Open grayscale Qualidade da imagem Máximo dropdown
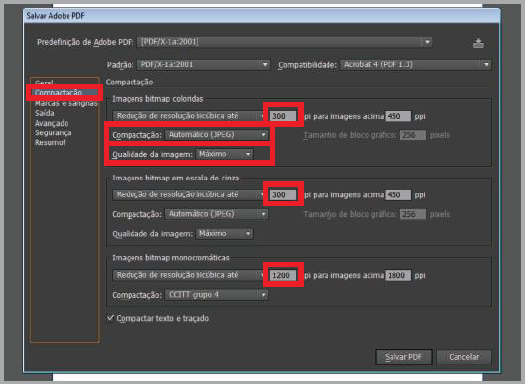Viewport: 525px width, 384px height. pos(224,233)
